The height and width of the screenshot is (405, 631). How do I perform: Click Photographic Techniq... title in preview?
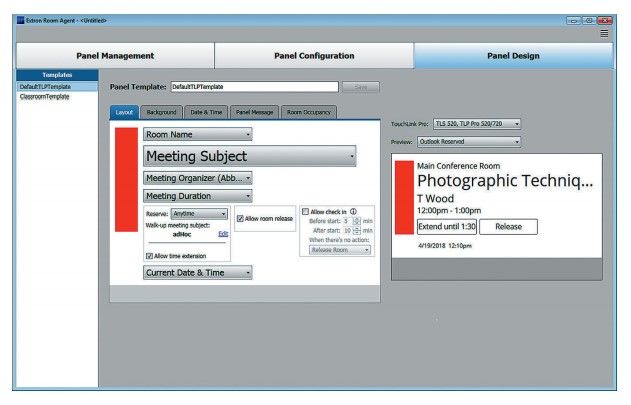pyautogui.click(x=505, y=181)
